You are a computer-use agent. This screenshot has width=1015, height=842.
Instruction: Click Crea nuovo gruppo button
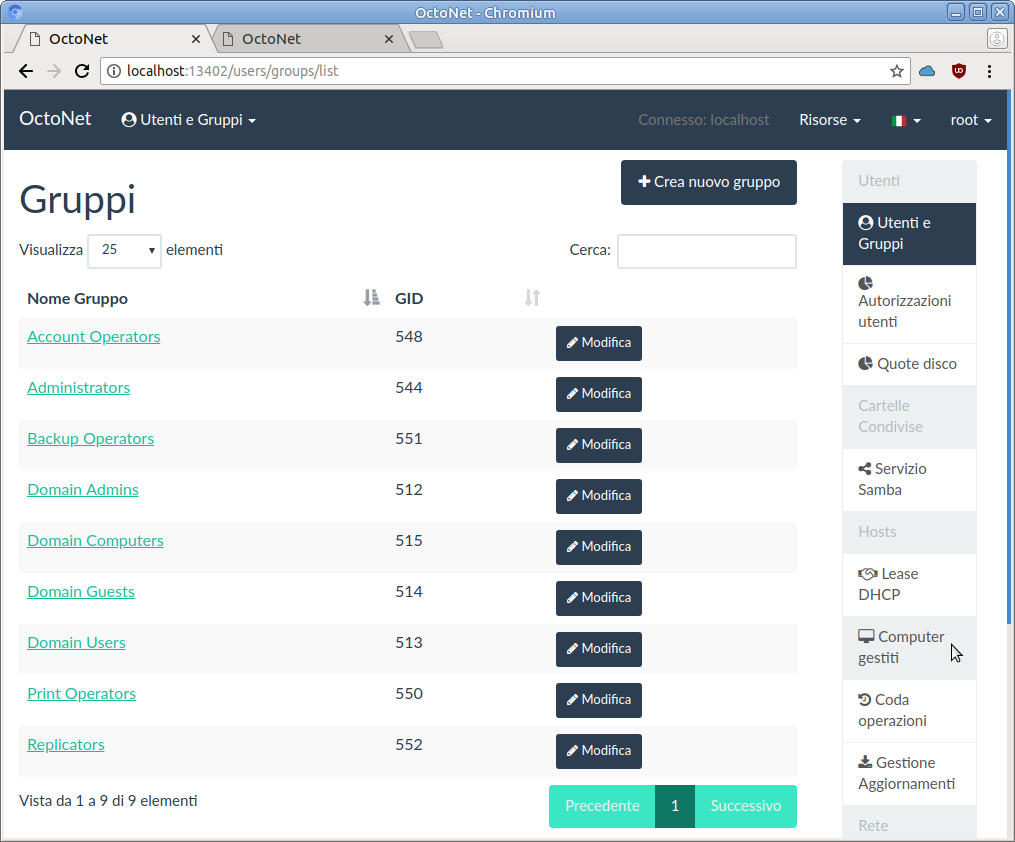pyautogui.click(x=709, y=183)
